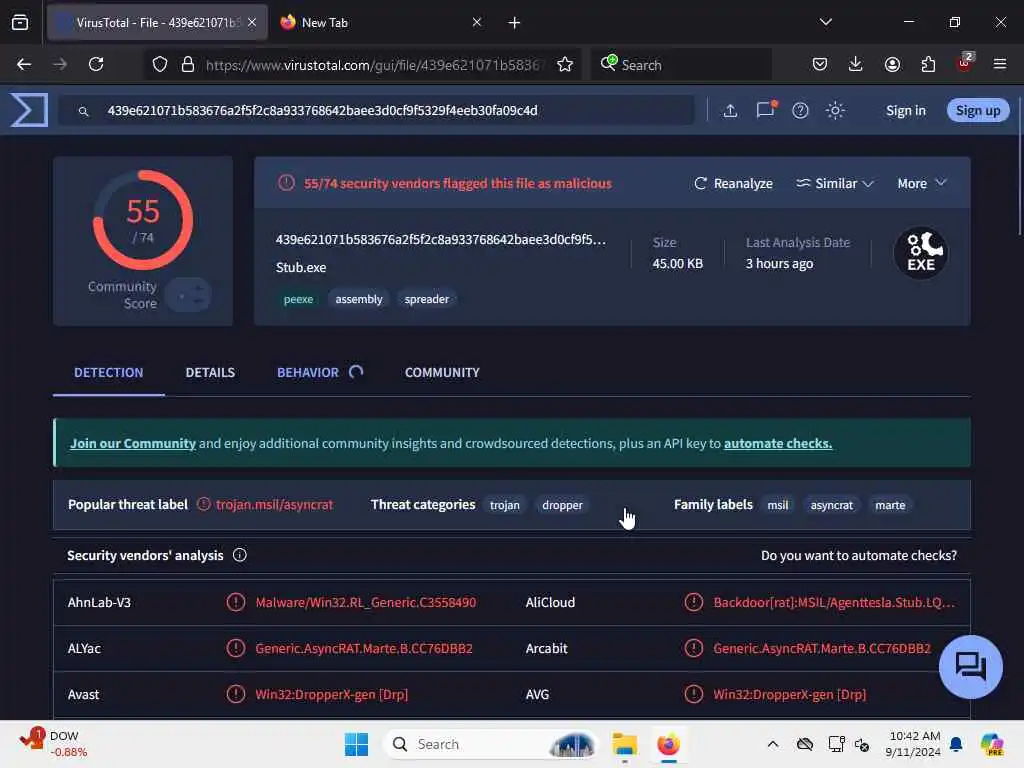Open the extensions puzzle icon
The height and width of the screenshot is (768, 1024).
[x=928, y=64]
